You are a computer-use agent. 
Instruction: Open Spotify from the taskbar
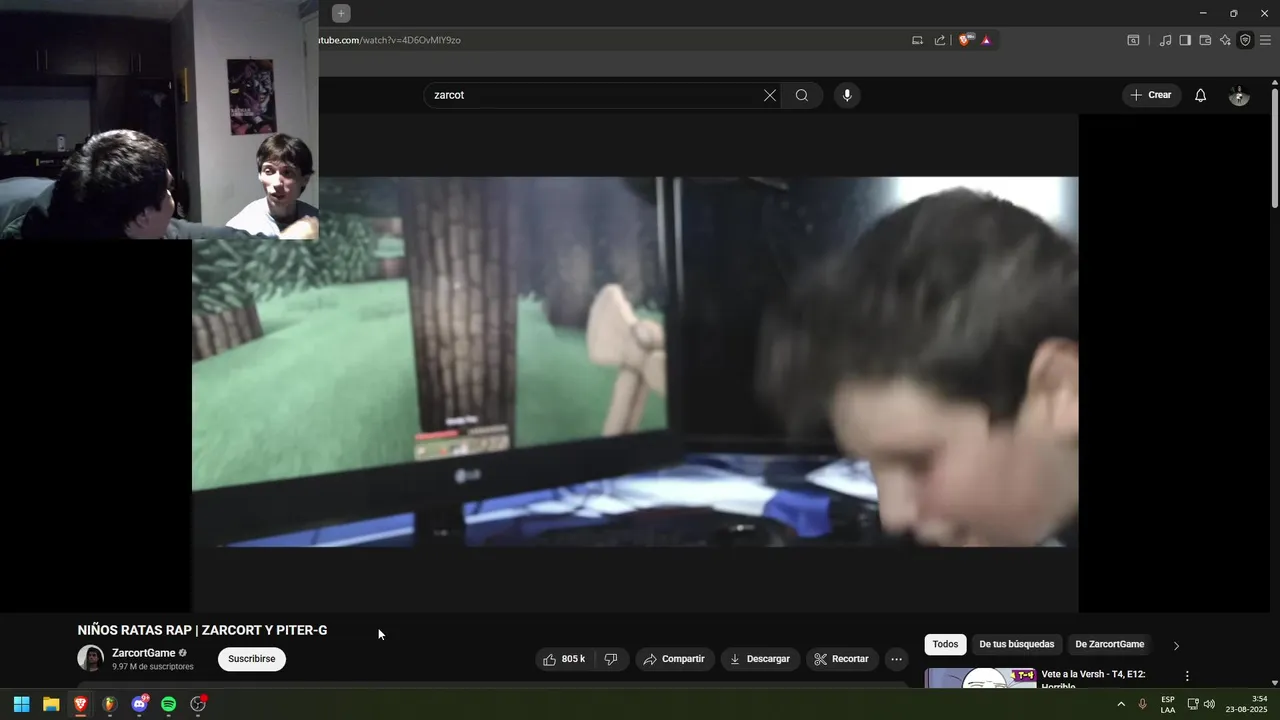168,704
